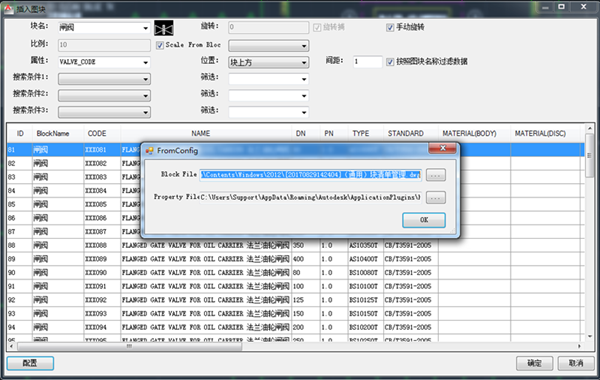
Task: Browse for the Block File path
Action: coord(435,175)
